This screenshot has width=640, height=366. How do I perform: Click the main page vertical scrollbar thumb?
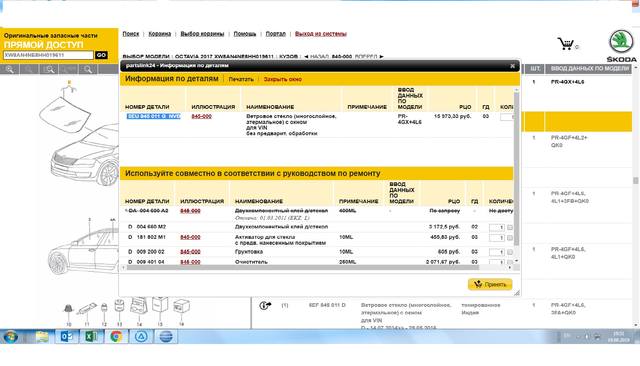636,180
